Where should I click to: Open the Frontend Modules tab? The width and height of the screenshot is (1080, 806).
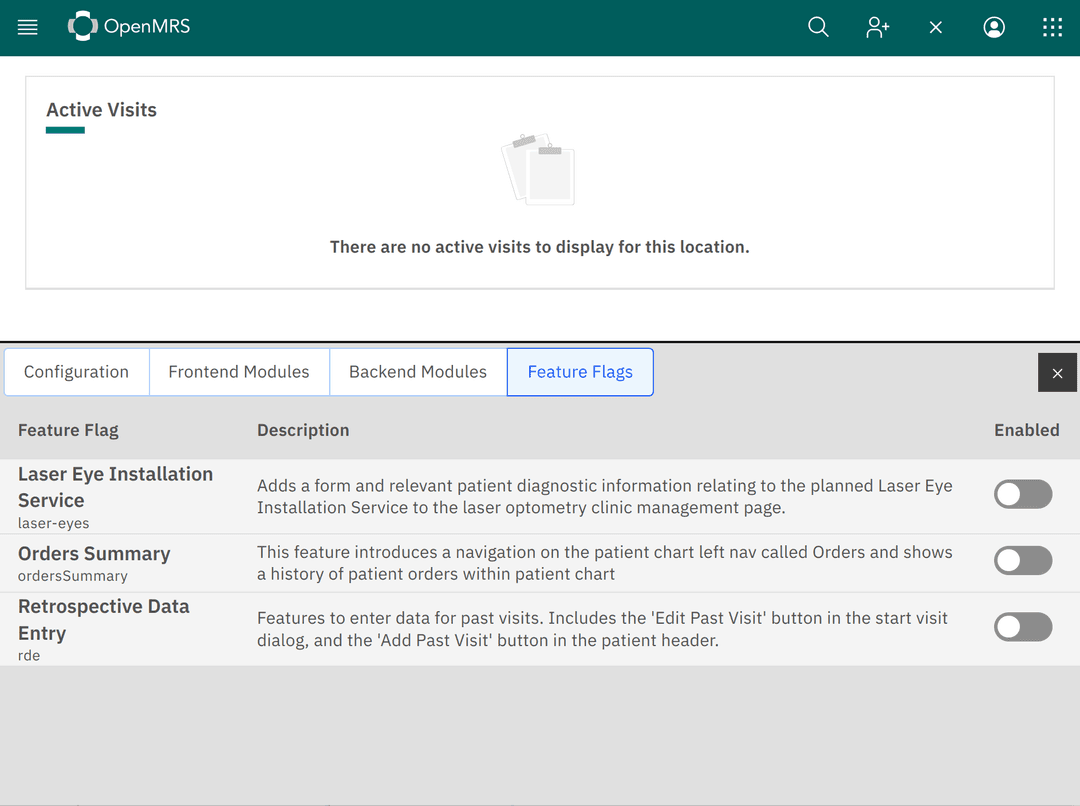click(239, 371)
